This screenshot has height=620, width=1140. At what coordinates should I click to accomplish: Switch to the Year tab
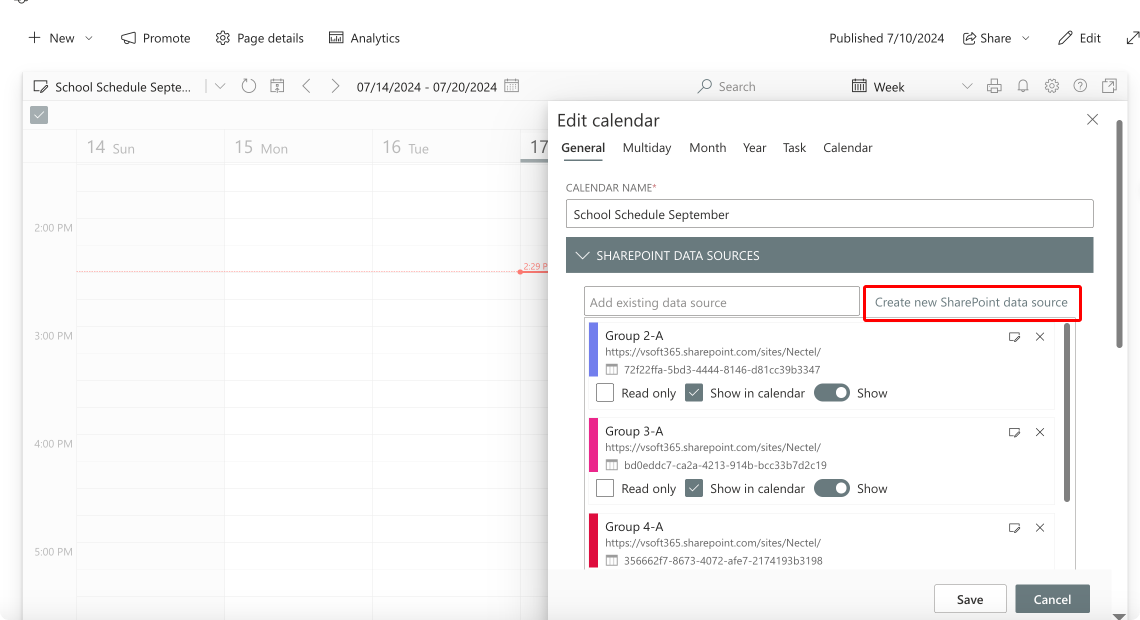[x=755, y=148]
